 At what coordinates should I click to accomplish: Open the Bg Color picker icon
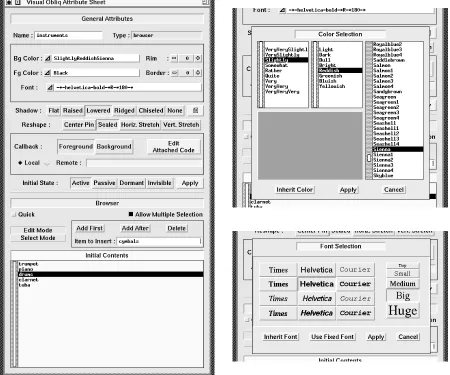[48, 58]
